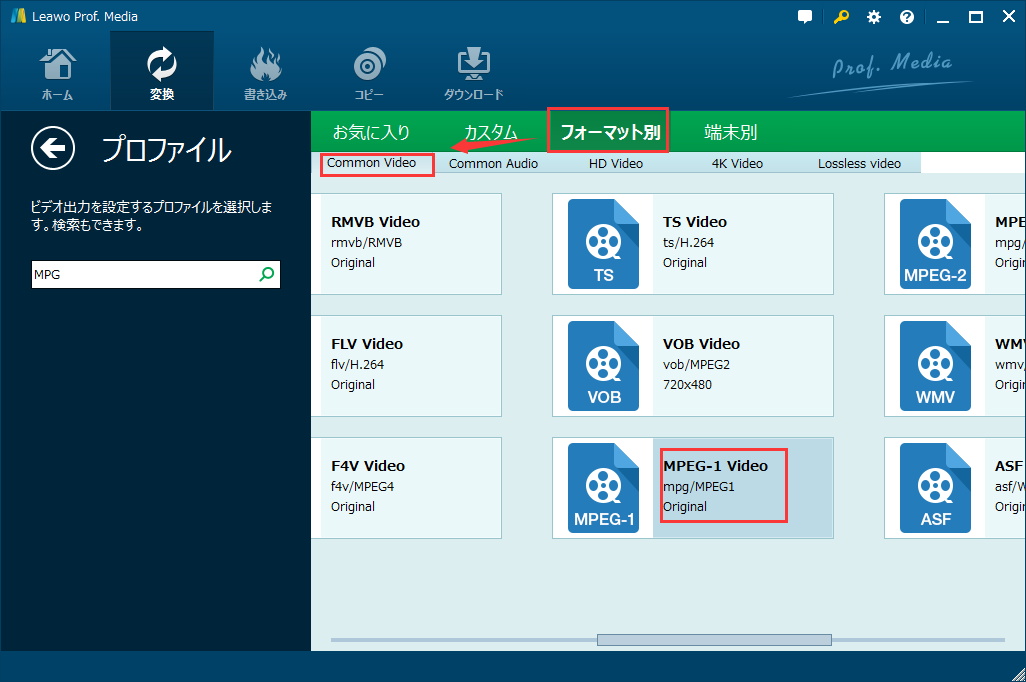The height and width of the screenshot is (682, 1026).
Task: Choose the VOB Video profile
Action: (692, 366)
